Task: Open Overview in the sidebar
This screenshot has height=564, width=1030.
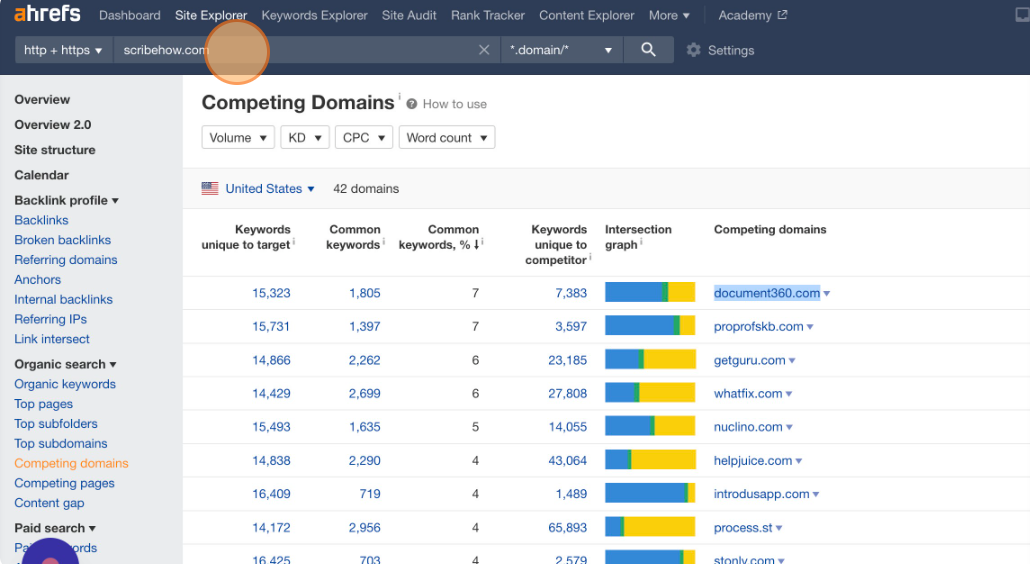Action: click(x=42, y=100)
